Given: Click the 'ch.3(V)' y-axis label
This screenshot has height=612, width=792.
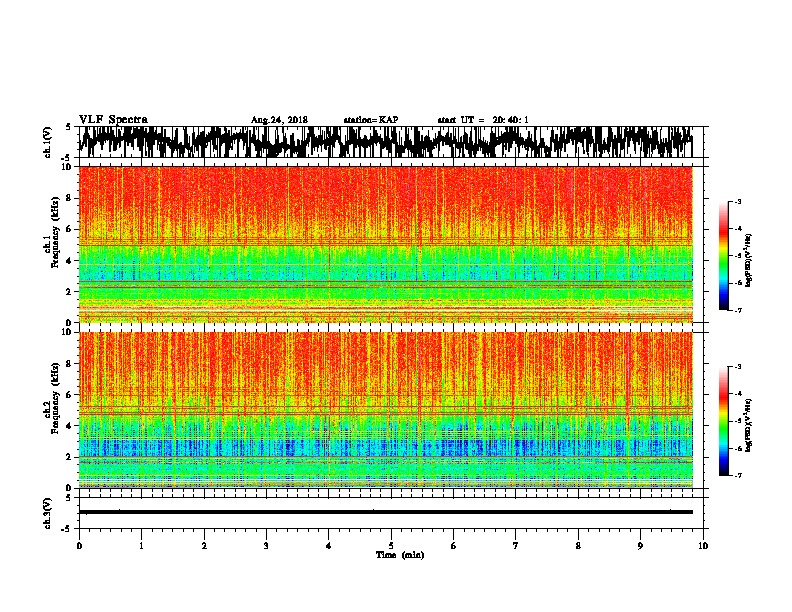Looking at the screenshot, I should (x=48, y=513).
